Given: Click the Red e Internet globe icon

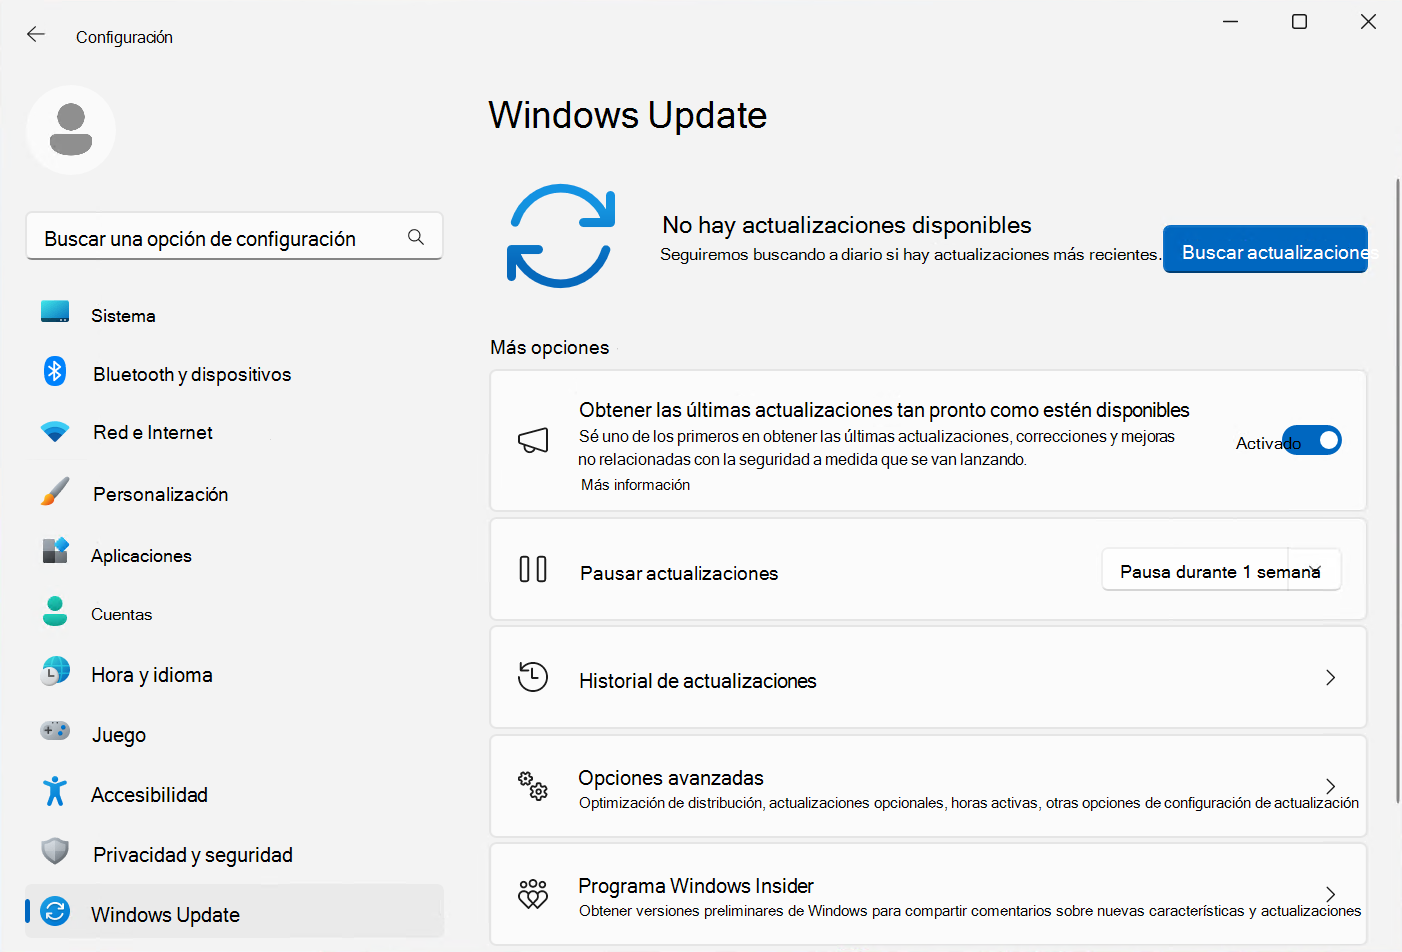Looking at the screenshot, I should tap(54, 431).
